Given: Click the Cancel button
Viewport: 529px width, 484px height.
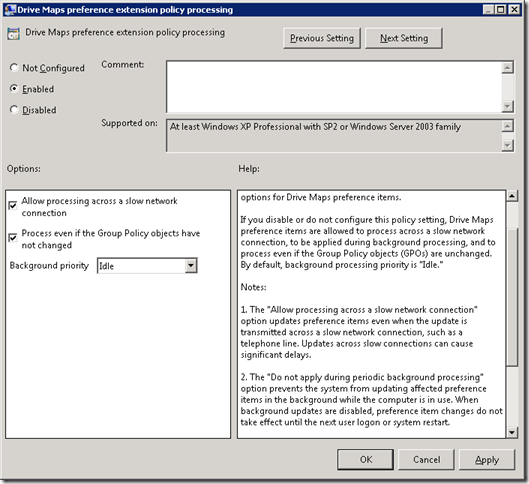Looking at the screenshot, I should pos(426,459).
